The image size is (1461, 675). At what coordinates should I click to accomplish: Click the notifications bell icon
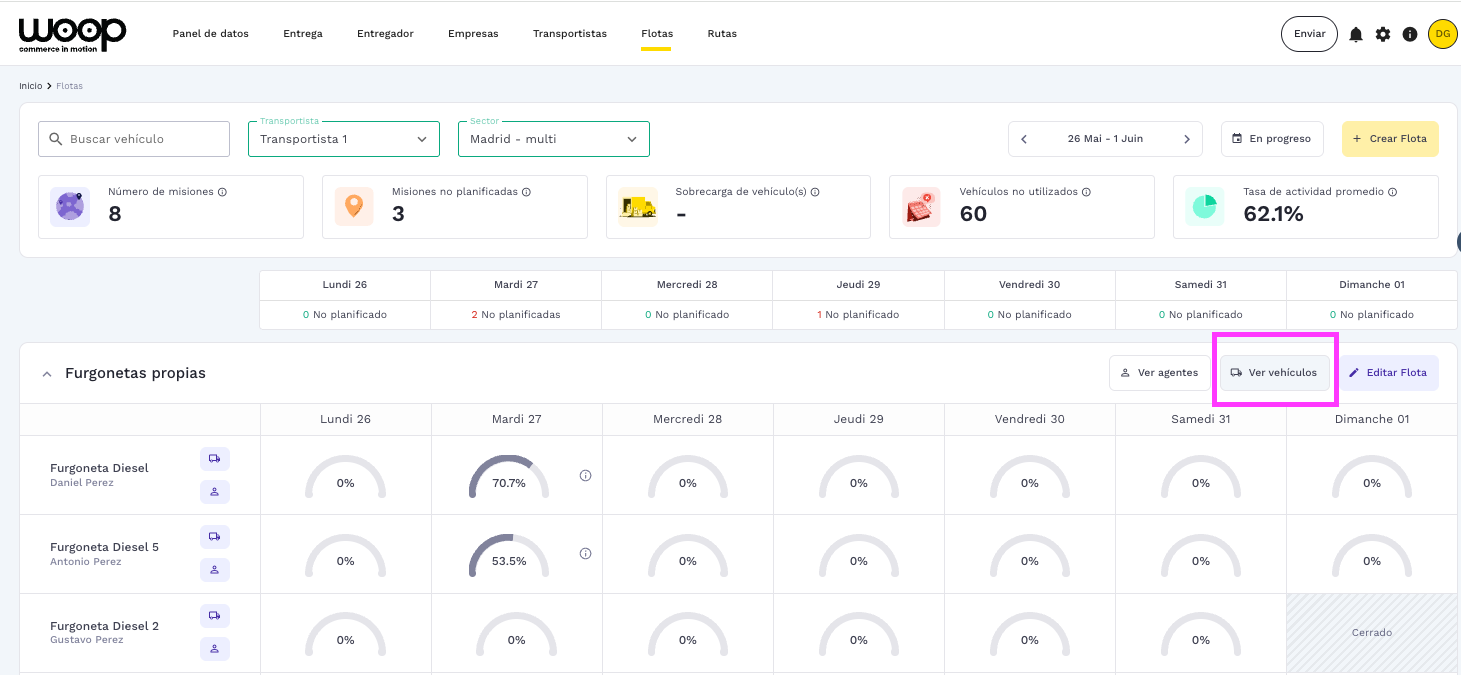coord(1356,34)
